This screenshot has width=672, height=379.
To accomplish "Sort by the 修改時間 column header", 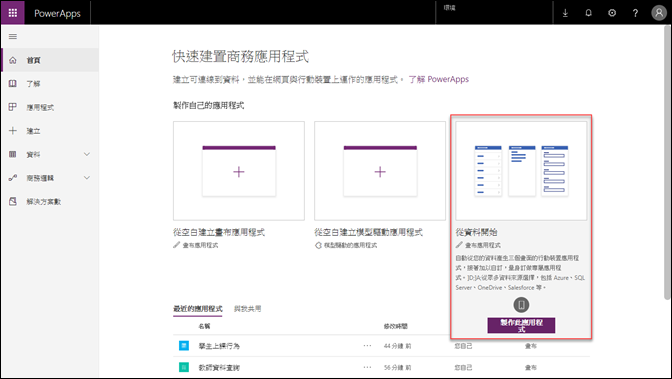I will click(x=396, y=326).
